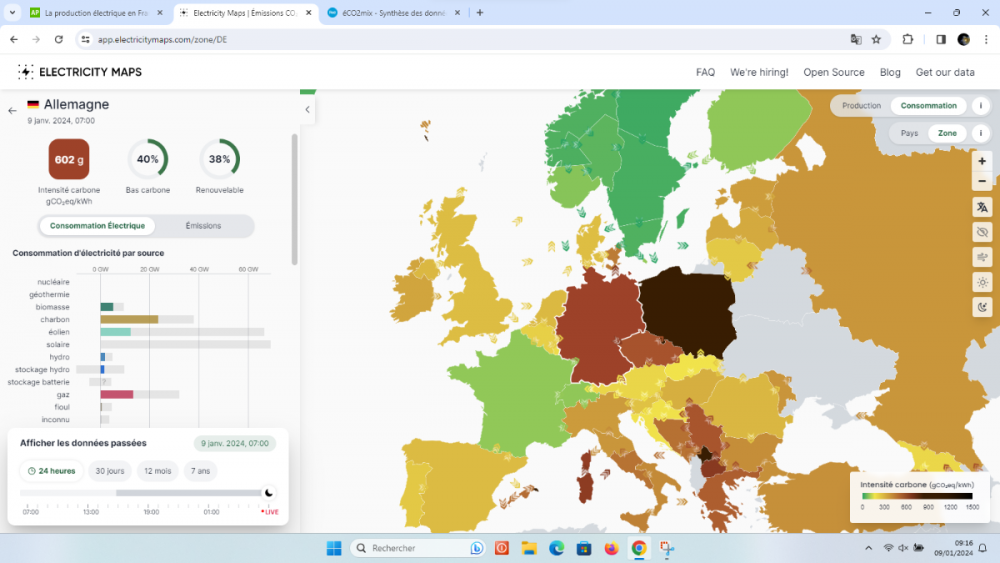Image resolution: width=1000 pixels, height=563 pixels.
Task: Click the gaz bar in the chart
Action: point(117,395)
